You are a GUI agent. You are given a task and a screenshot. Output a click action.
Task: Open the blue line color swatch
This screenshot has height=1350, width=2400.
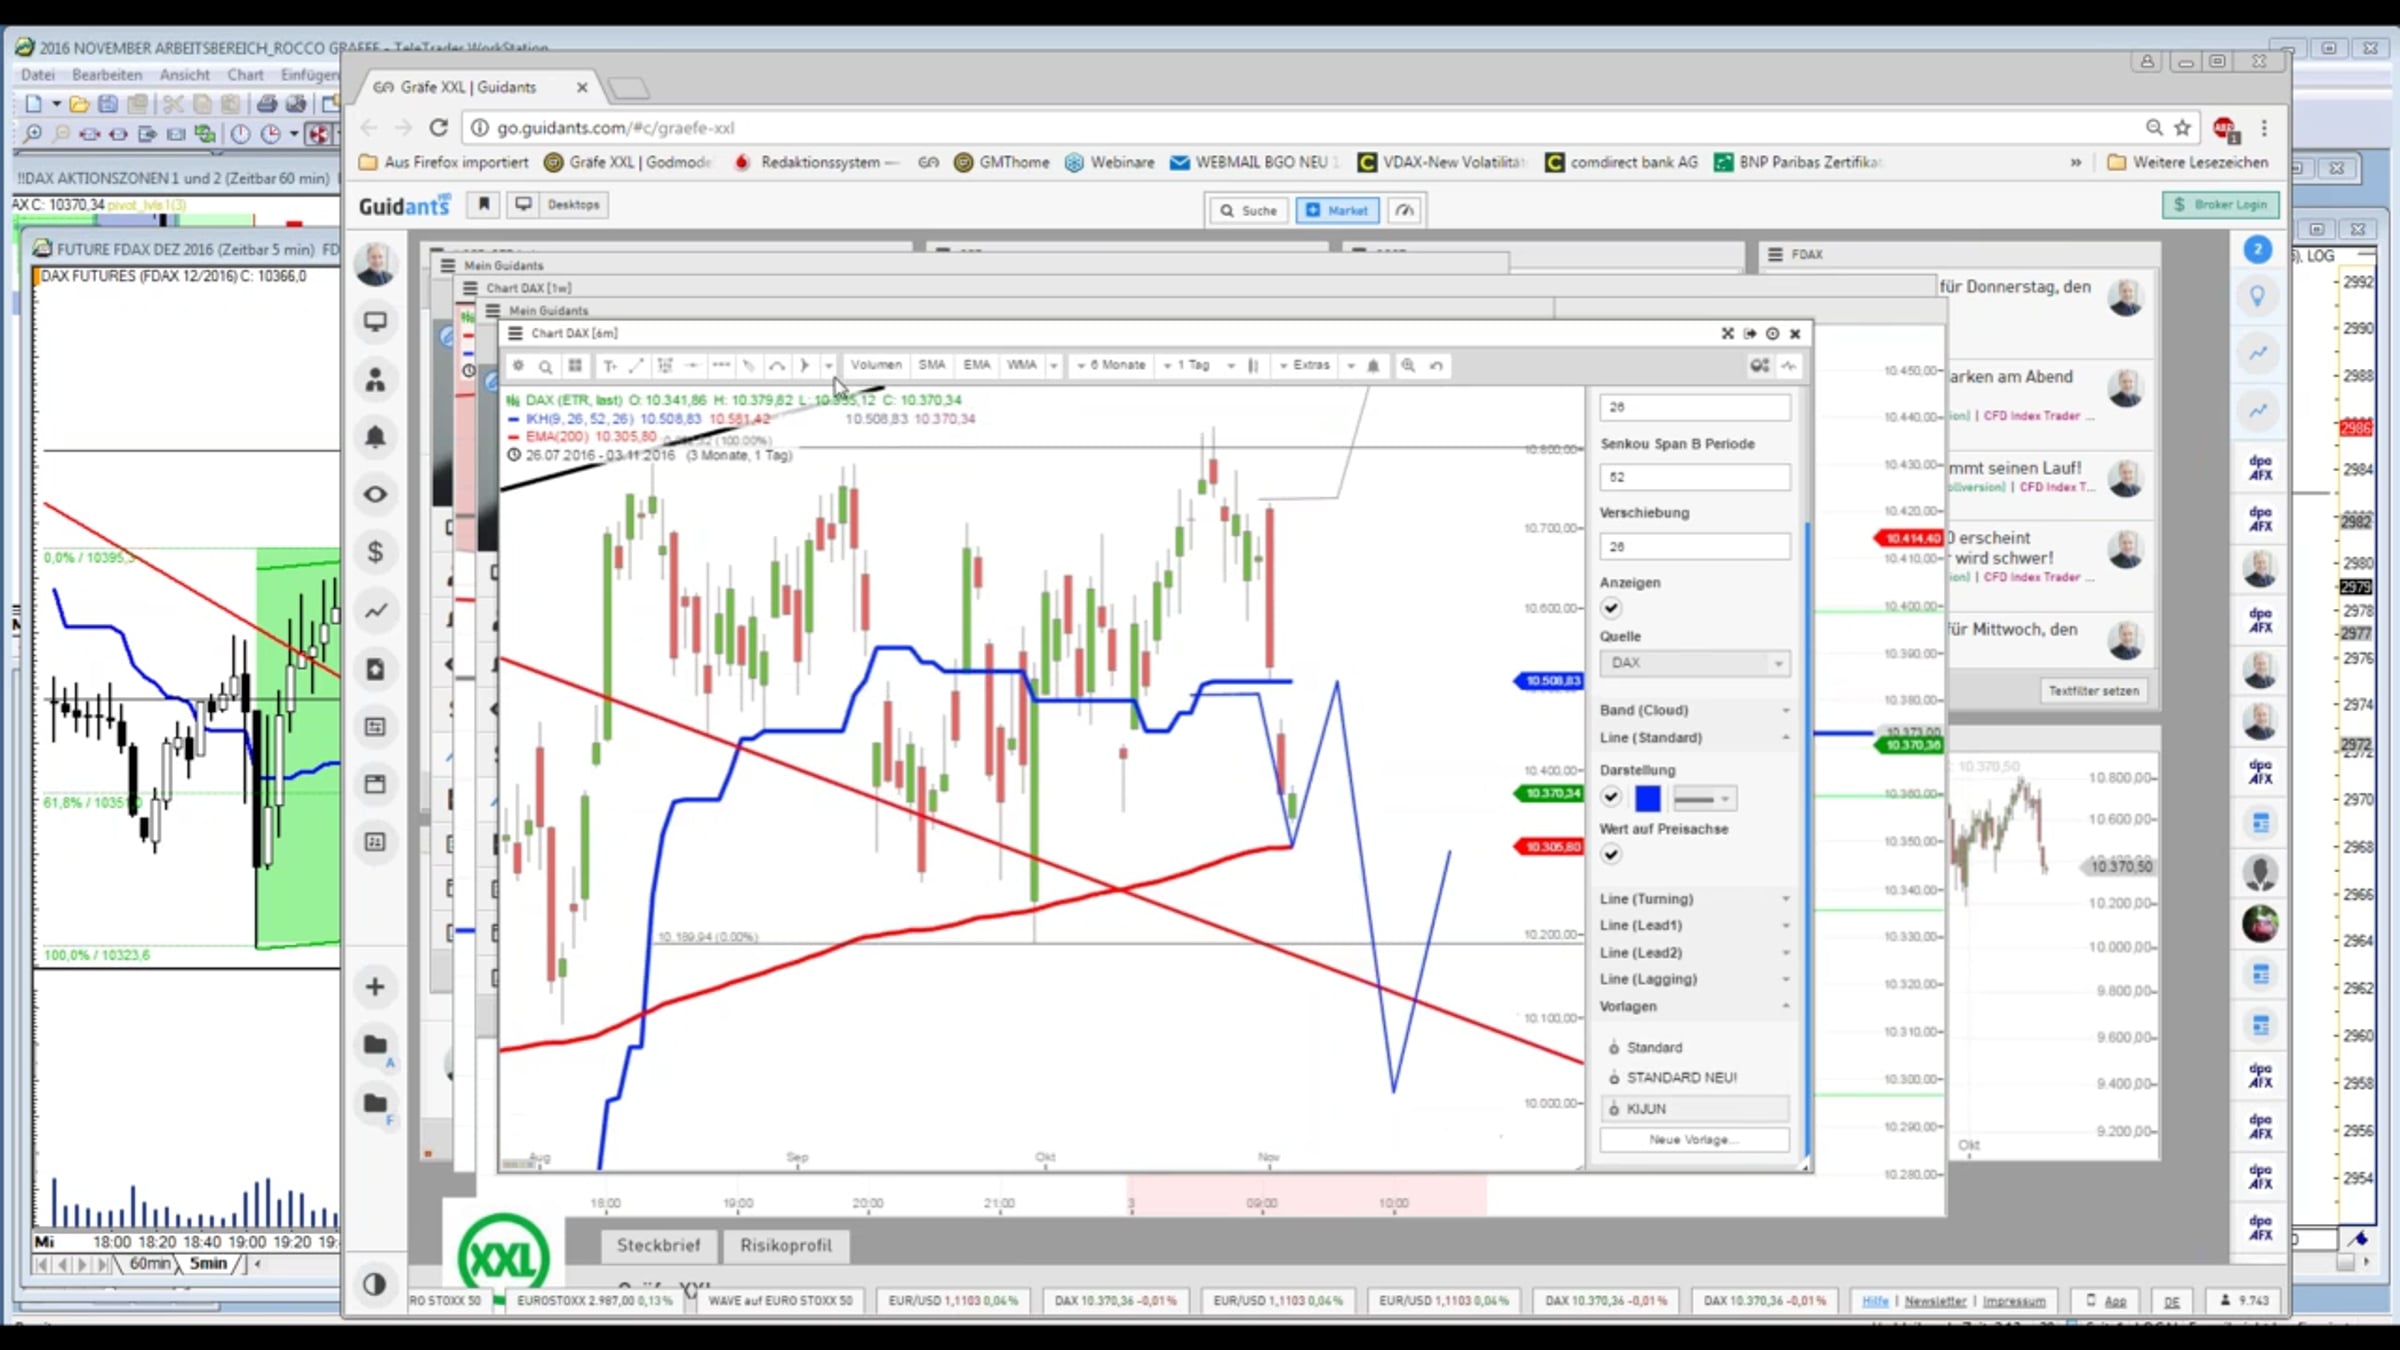click(1647, 798)
